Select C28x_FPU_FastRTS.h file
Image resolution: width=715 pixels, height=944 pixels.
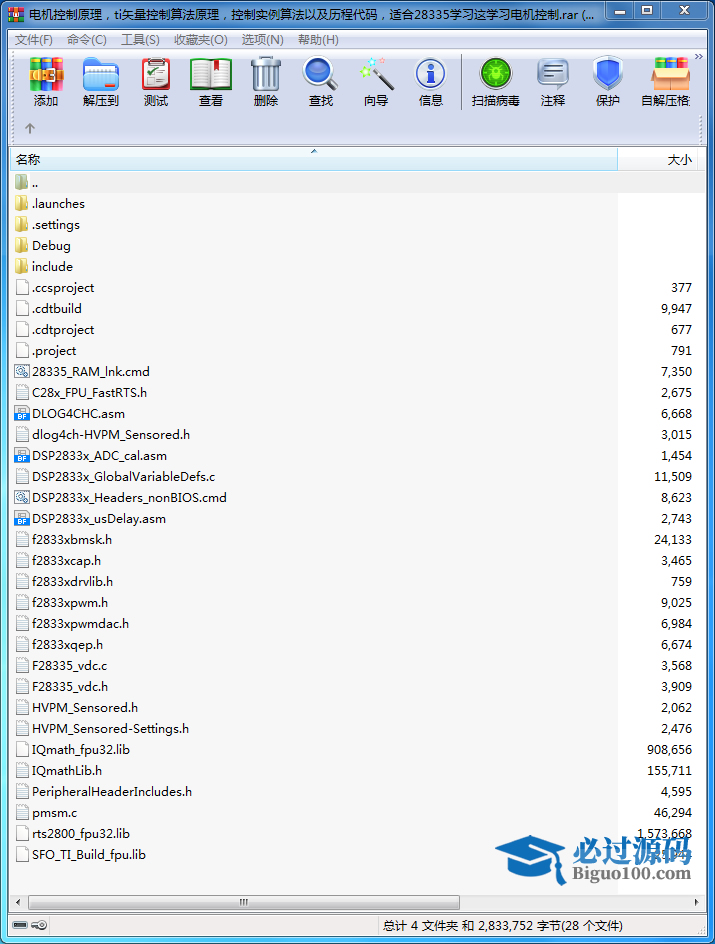point(81,393)
